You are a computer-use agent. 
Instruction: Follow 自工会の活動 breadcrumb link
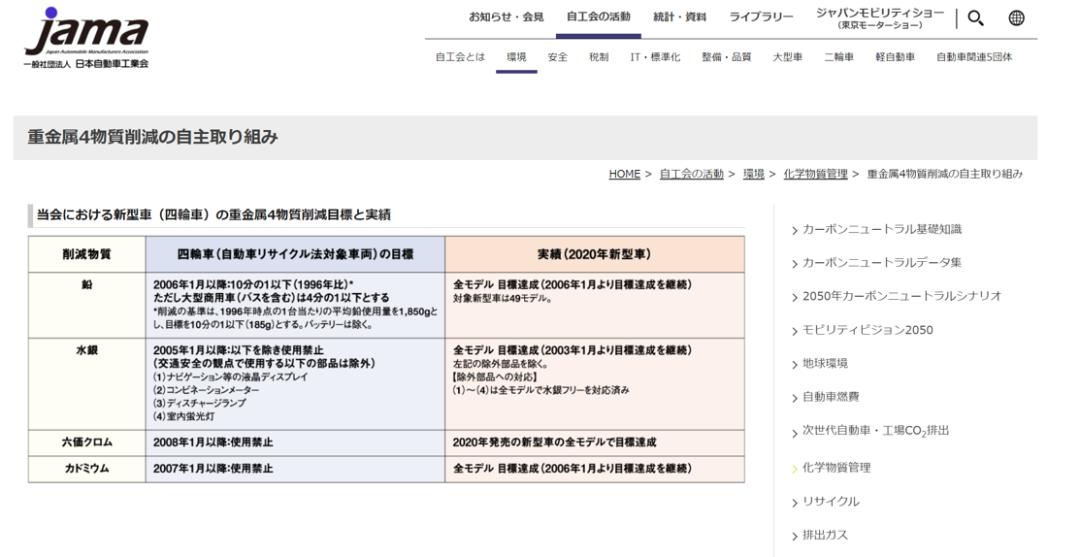pos(692,174)
